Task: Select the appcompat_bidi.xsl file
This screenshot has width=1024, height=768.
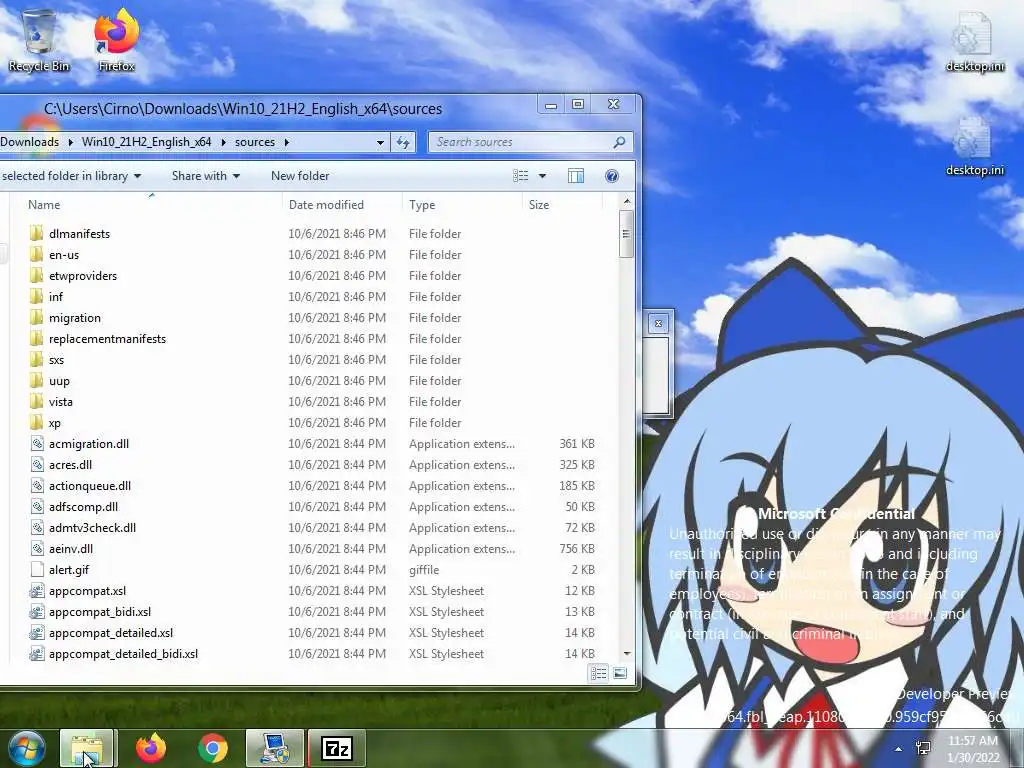Action: point(312,611)
